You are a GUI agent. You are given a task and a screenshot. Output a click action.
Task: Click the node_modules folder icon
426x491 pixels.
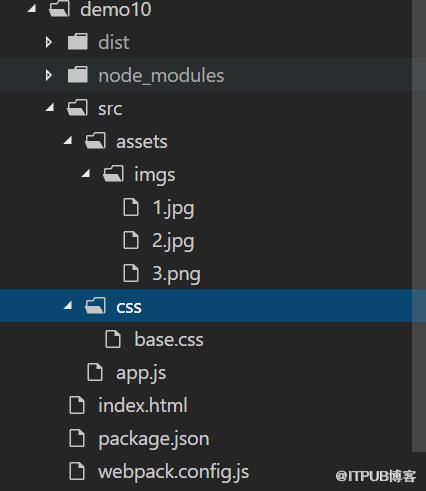[x=78, y=75]
